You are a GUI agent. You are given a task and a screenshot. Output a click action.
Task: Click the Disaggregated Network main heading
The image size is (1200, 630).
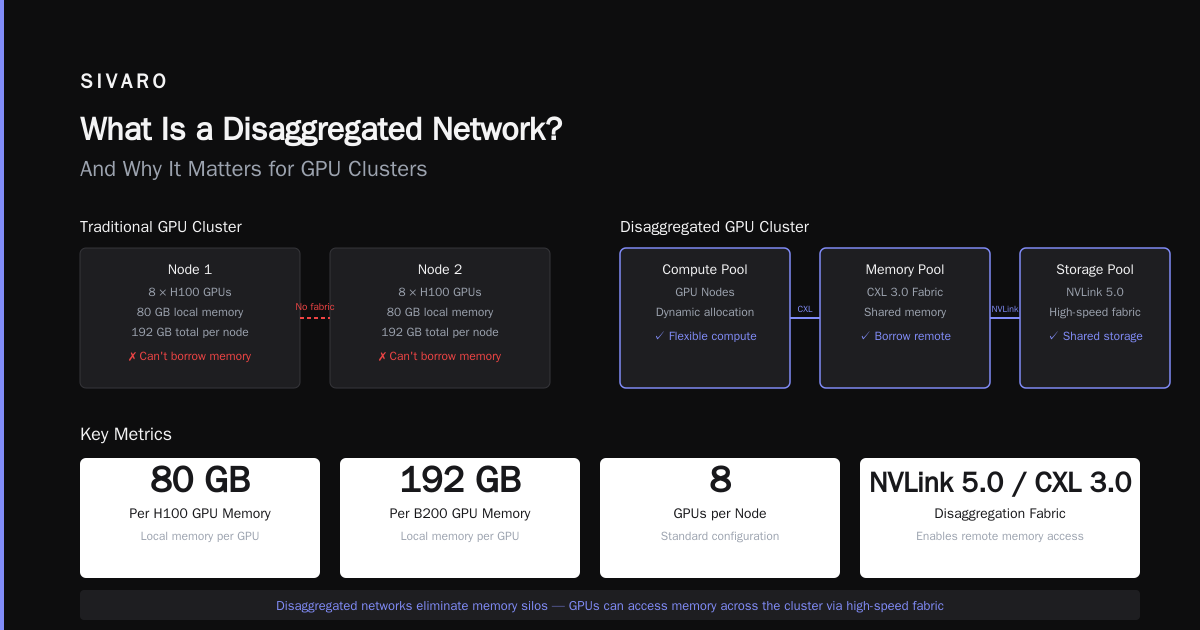(x=321, y=129)
